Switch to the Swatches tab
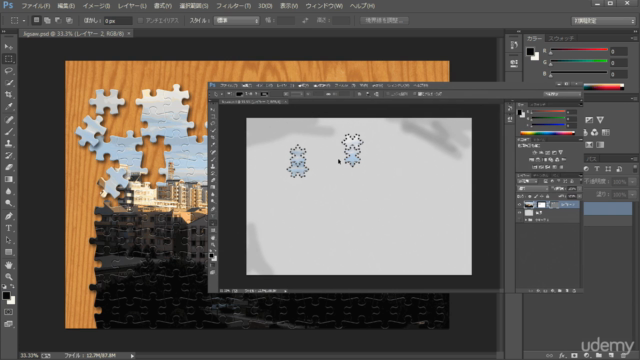 click(x=561, y=38)
